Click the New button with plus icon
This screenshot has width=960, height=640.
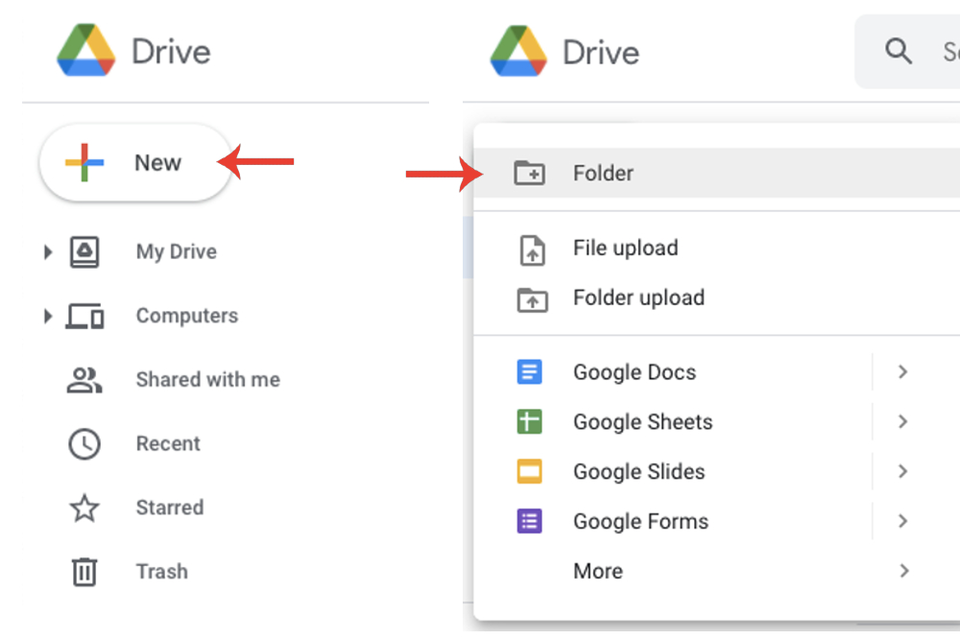(x=135, y=163)
